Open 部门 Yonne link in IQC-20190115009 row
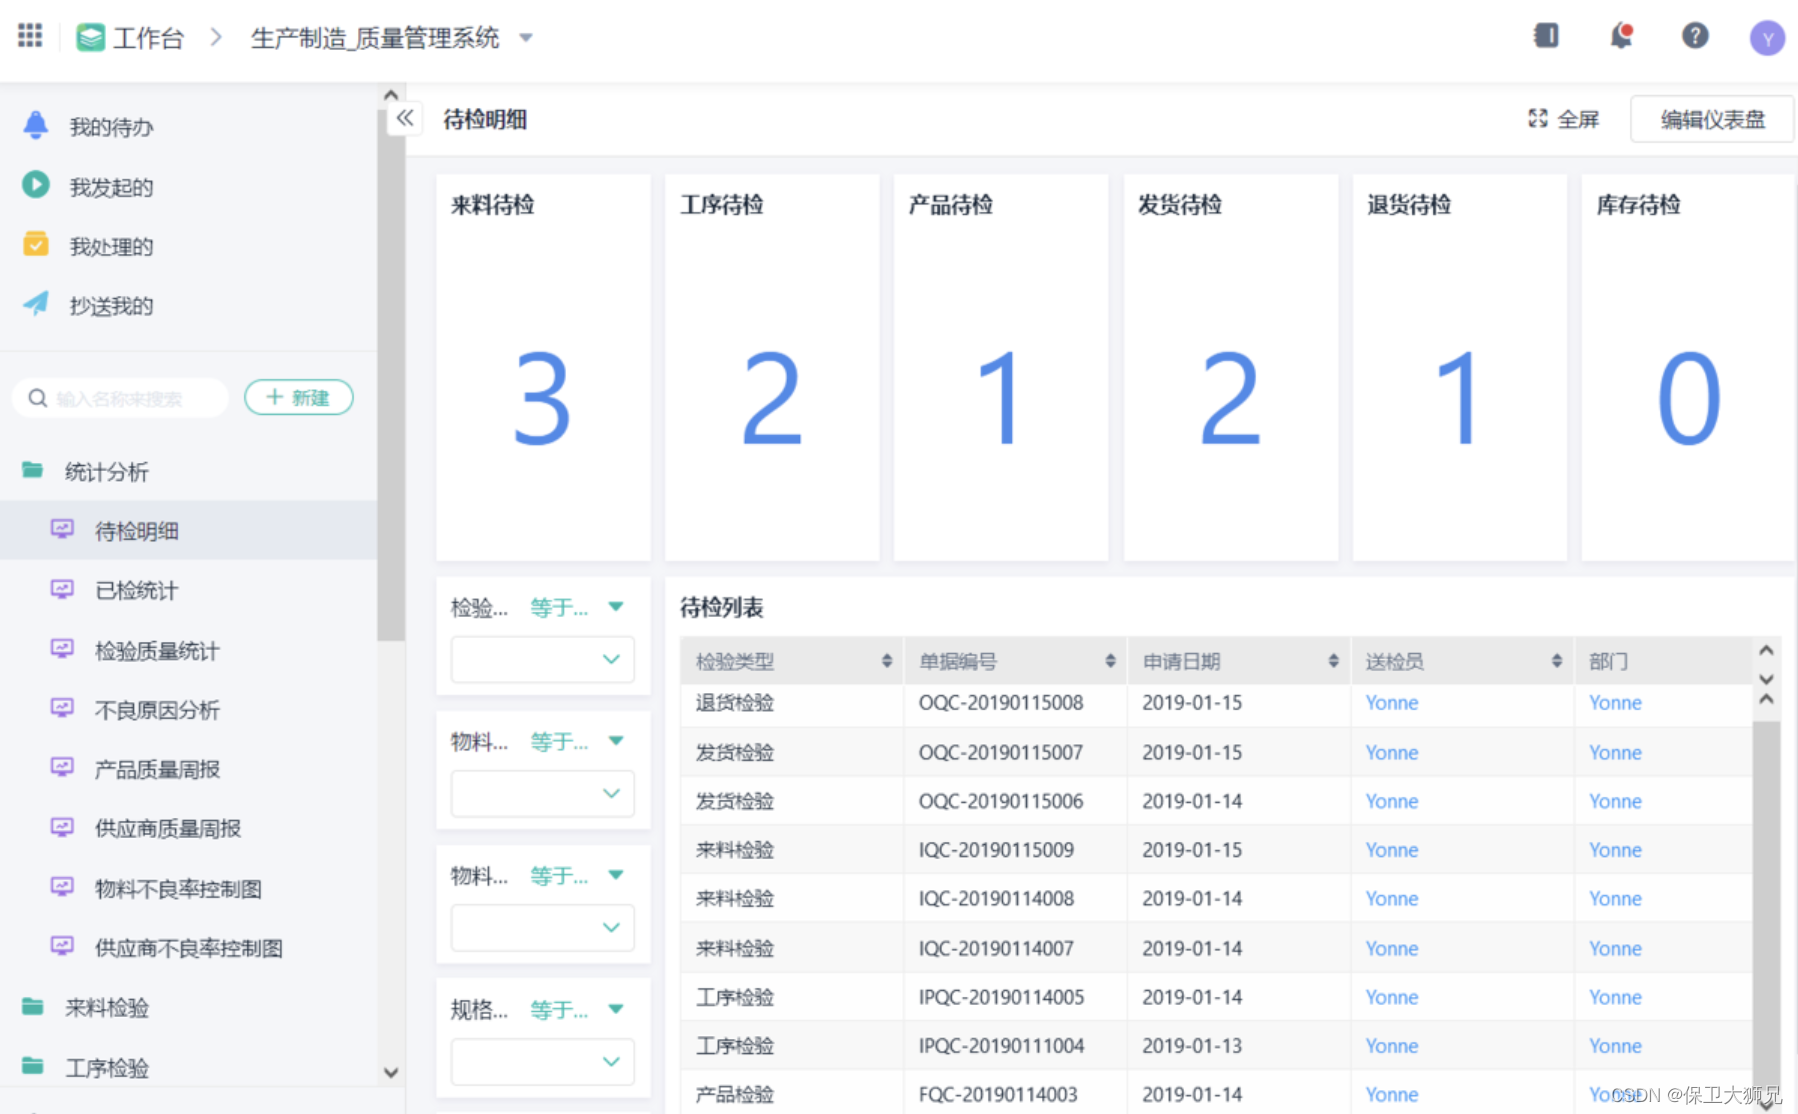1798x1114 pixels. pyautogui.click(x=1615, y=850)
